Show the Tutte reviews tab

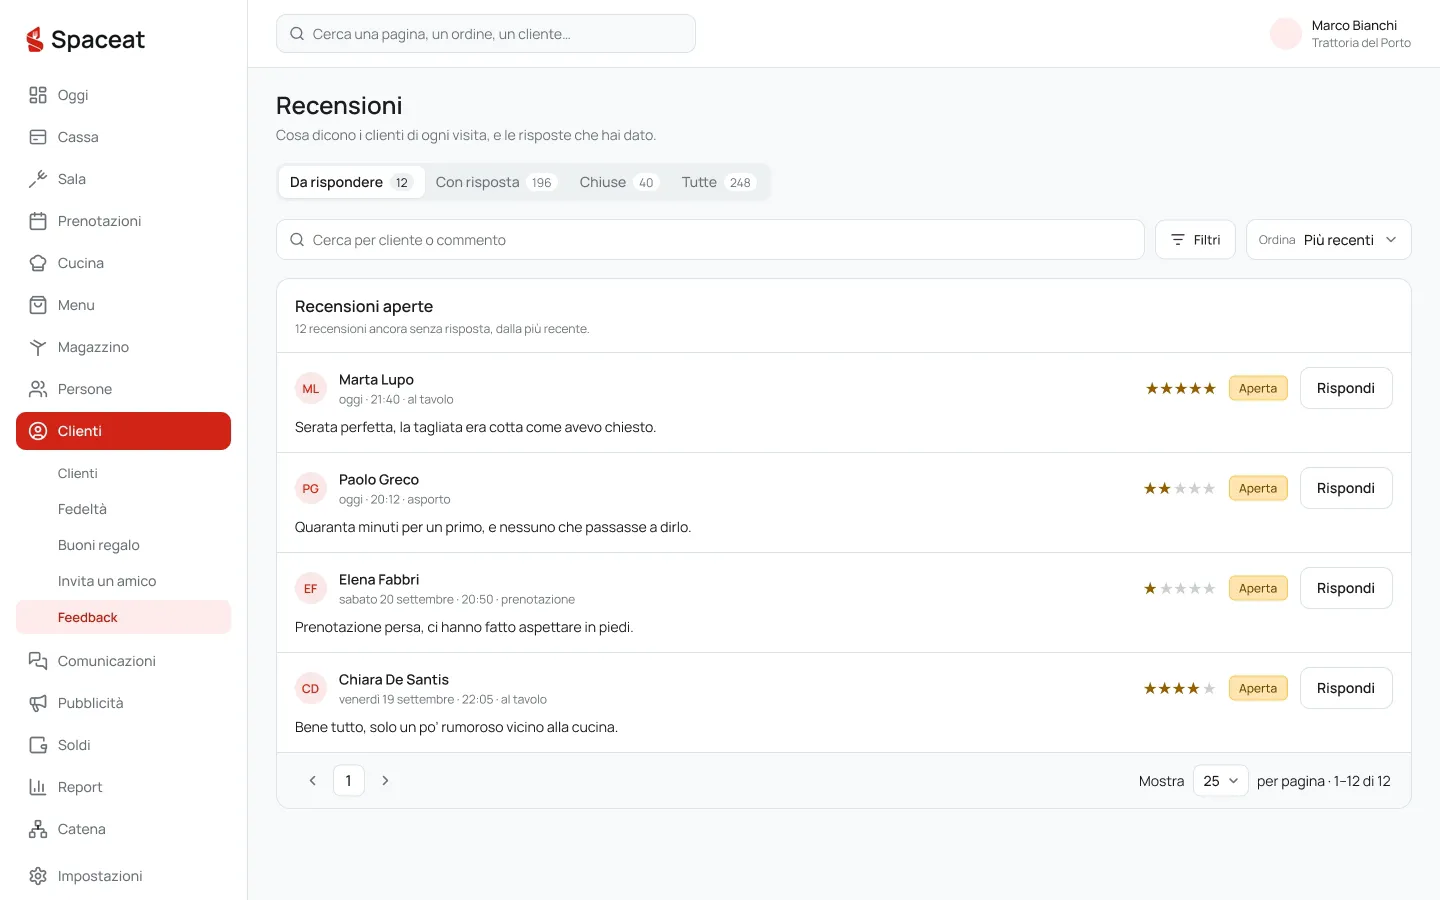coord(718,182)
